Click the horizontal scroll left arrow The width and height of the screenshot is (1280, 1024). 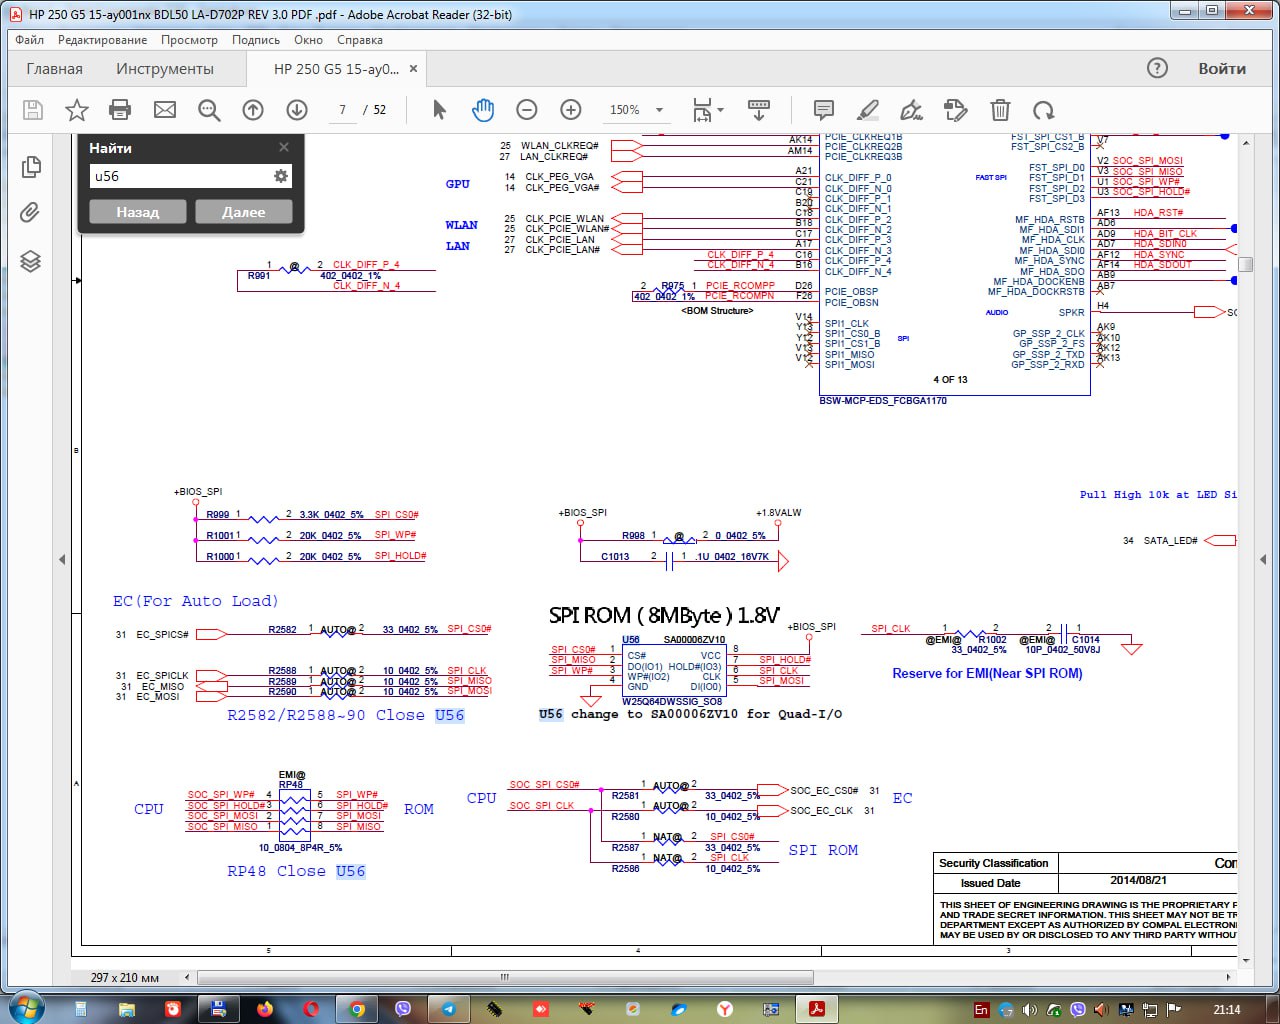(187, 977)
